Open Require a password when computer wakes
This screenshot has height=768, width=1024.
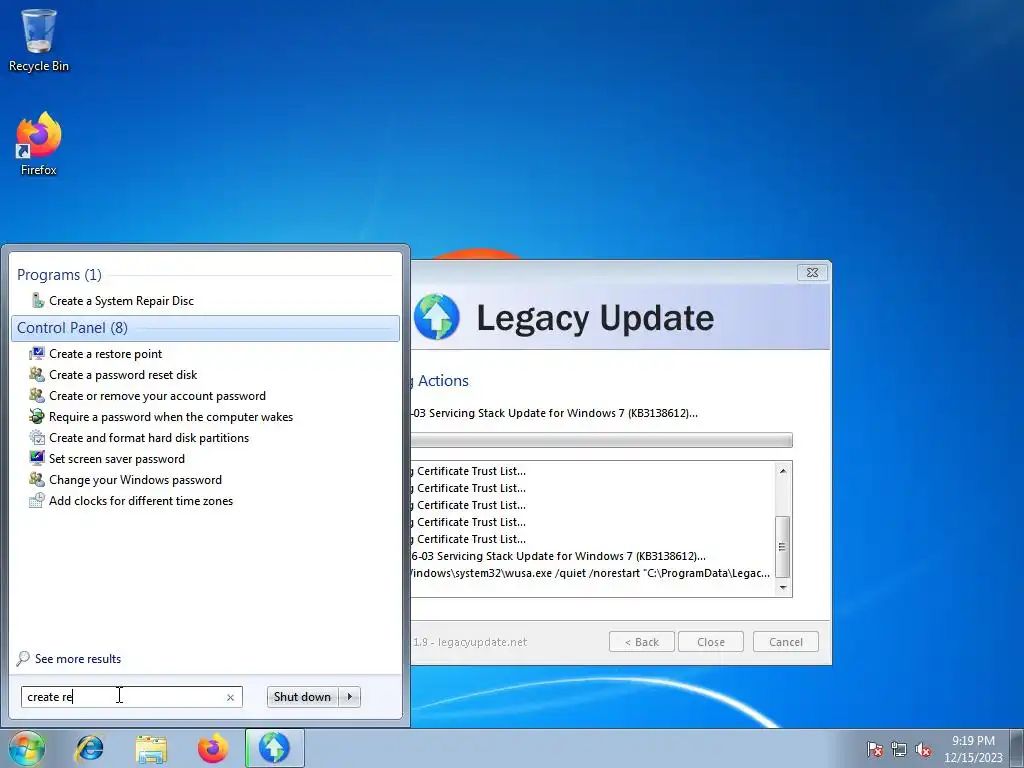[x=170, y=416]
